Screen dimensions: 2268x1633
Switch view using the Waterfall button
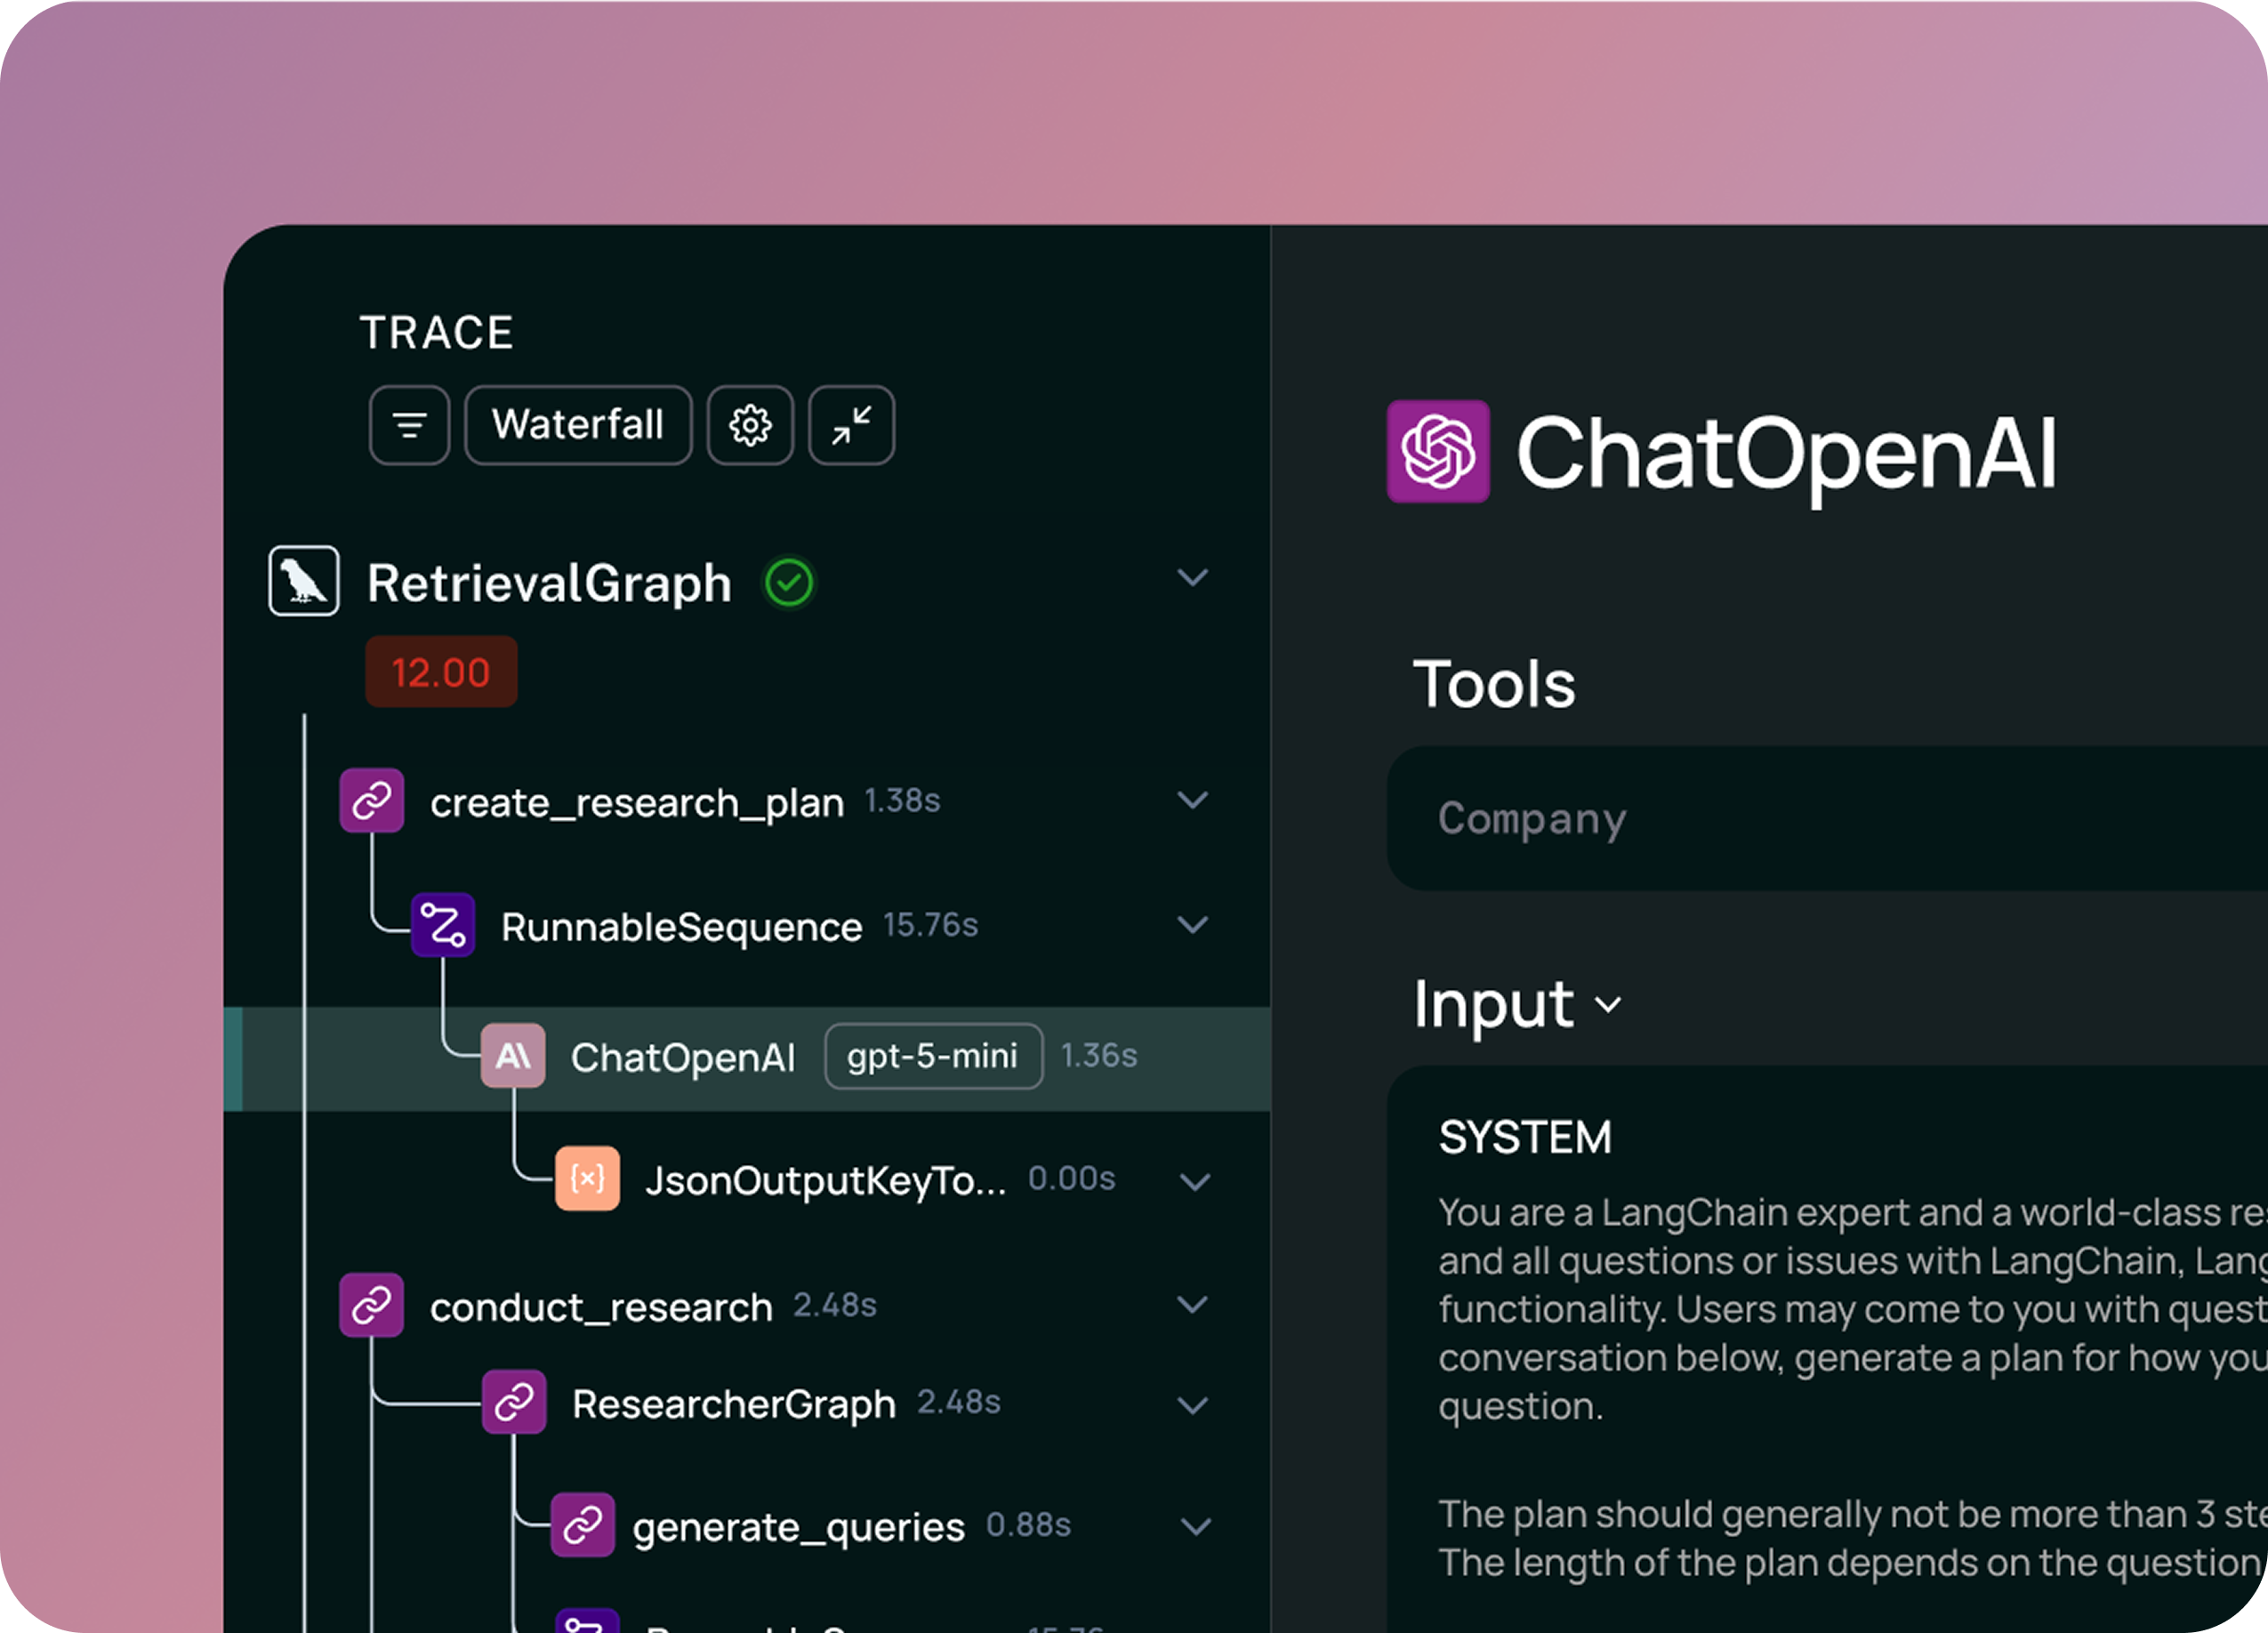pyautogui.click(x=578, y=425)
